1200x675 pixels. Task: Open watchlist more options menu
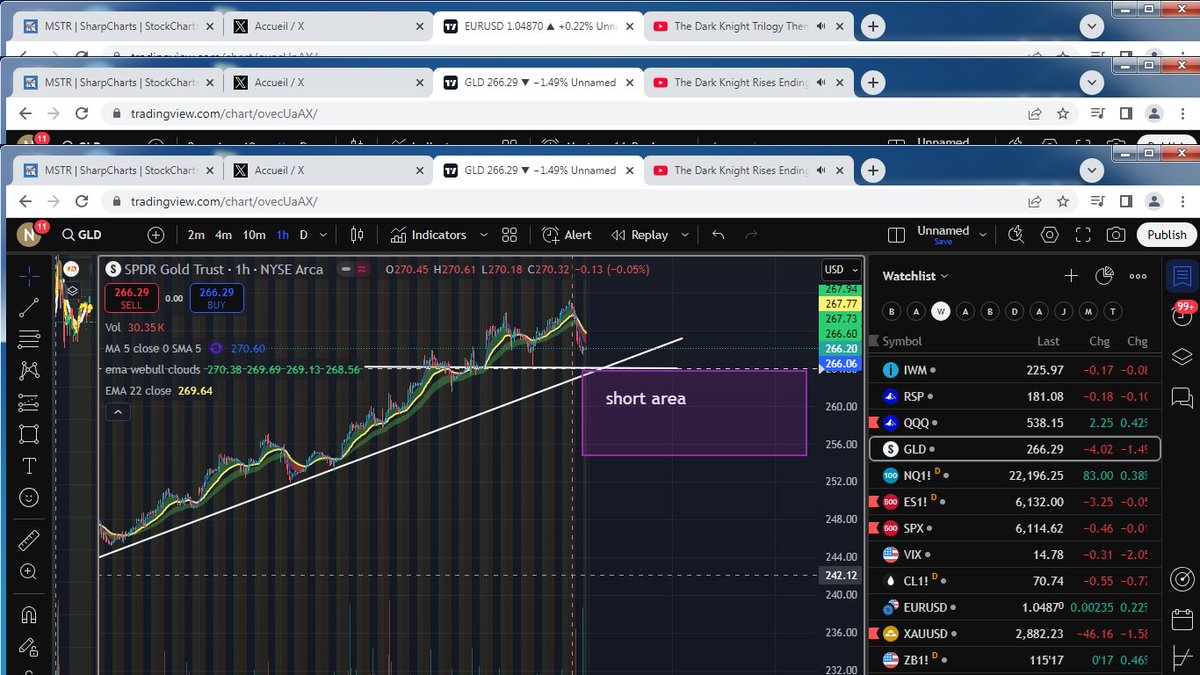[x=1138, y=276]
